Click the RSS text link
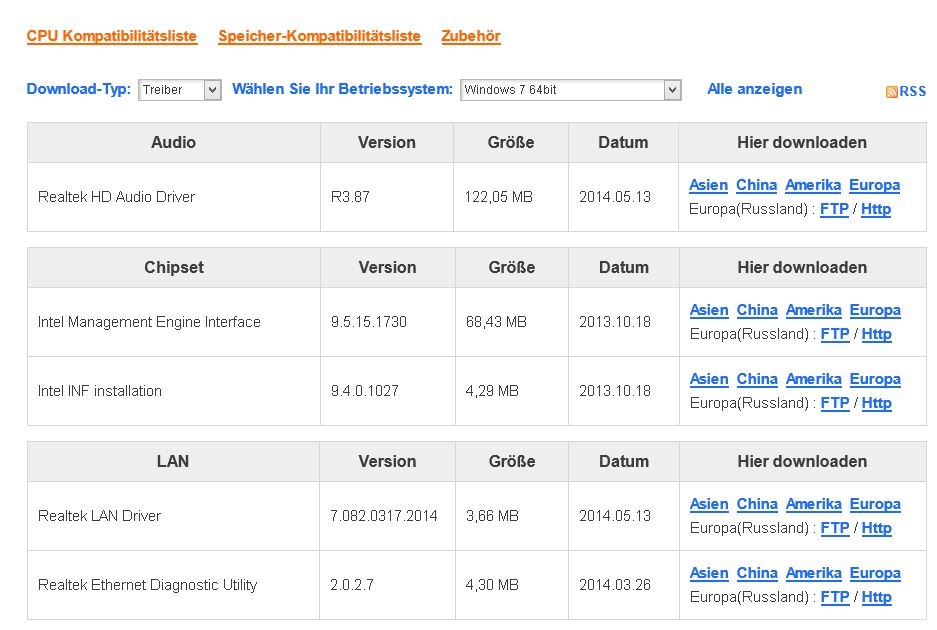This screenshot has width=937, height=630. click(913, 91)
